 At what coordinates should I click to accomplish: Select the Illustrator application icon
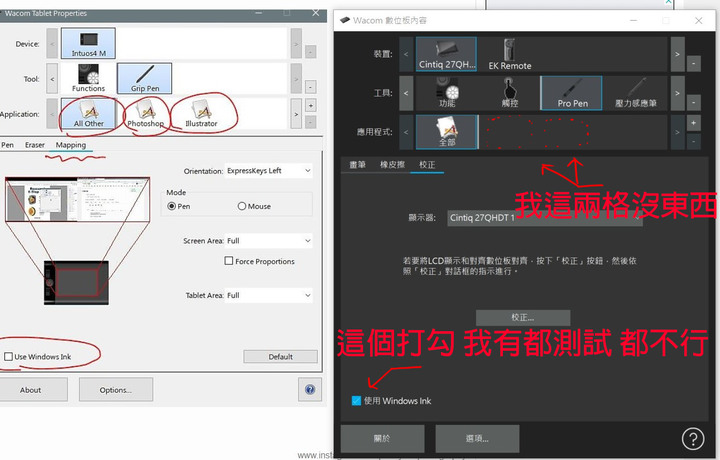[201, 113]
